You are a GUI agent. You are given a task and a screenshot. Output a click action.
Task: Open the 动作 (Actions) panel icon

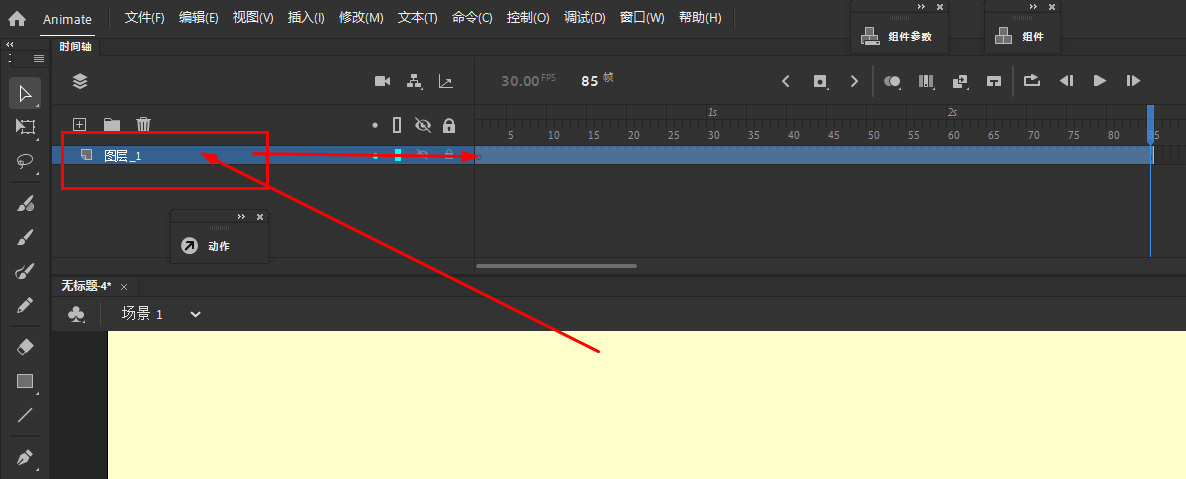click(x=189, y=246)
